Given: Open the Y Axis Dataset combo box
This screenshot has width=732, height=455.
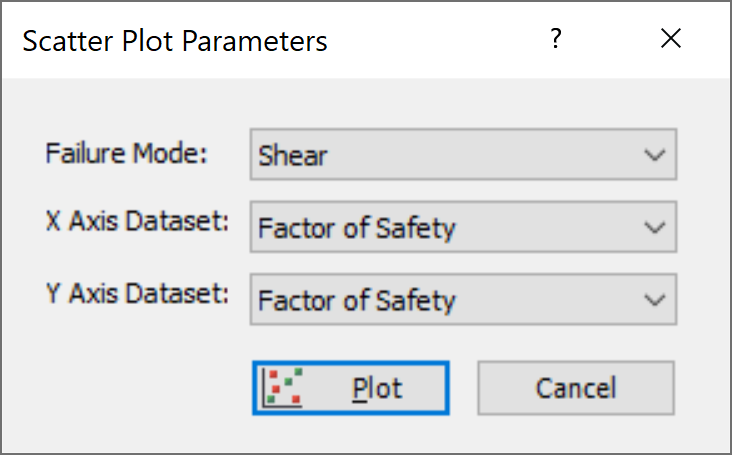Looking at the screenshot, I should coord(463,299).
